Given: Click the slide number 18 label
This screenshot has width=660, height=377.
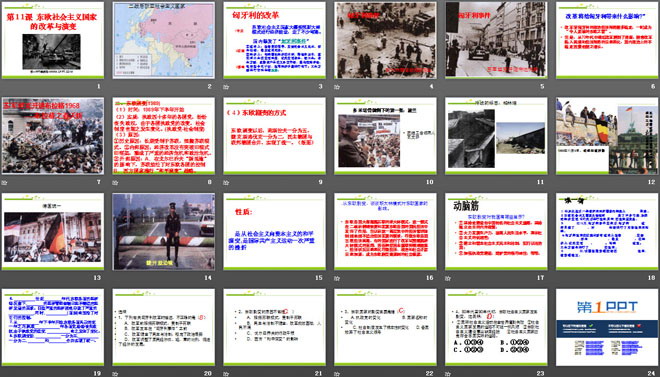Looking at the screenshot, I should 652,278.
